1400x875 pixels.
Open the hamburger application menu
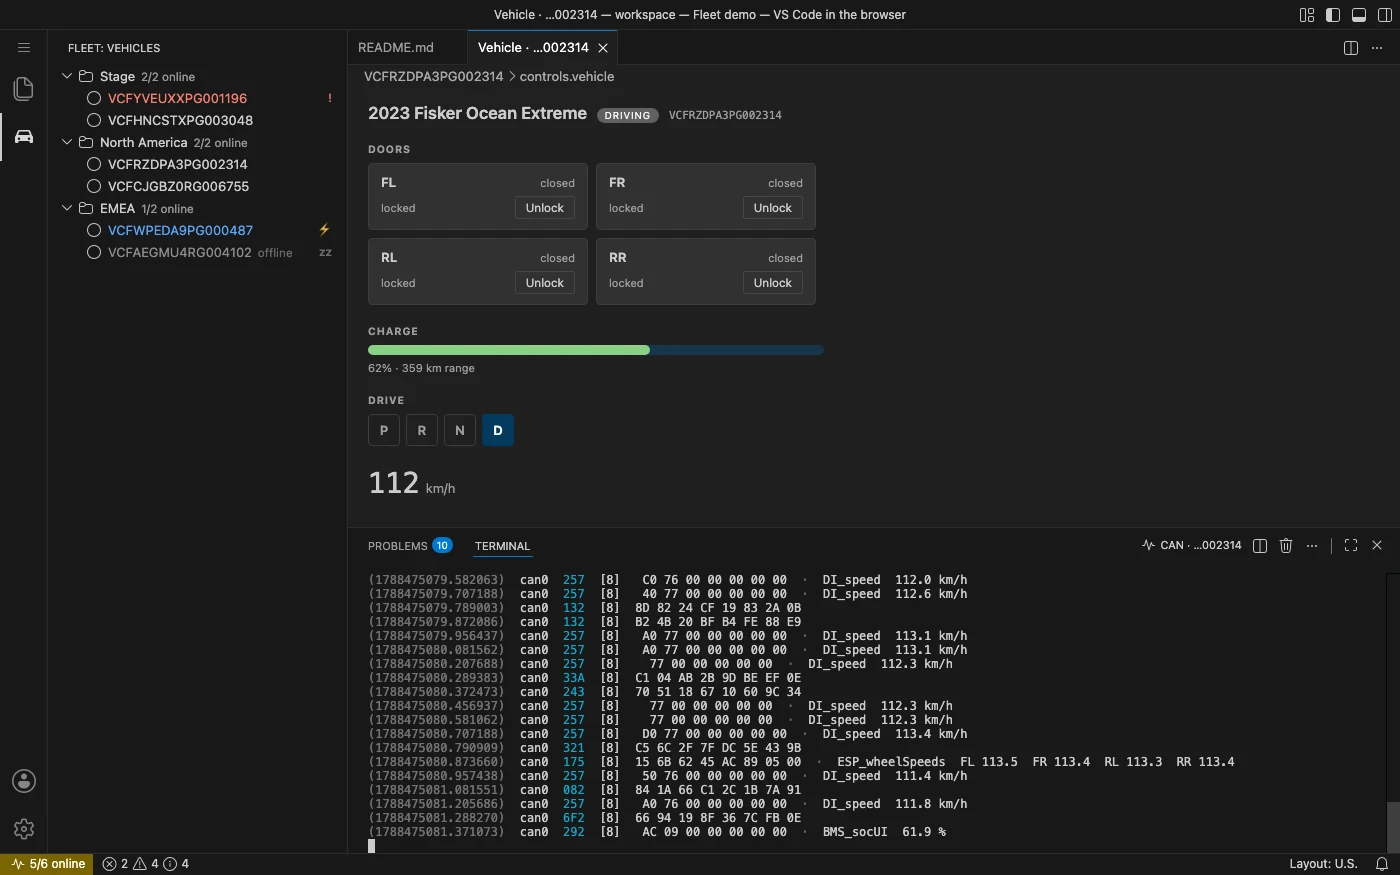[24, 47]
